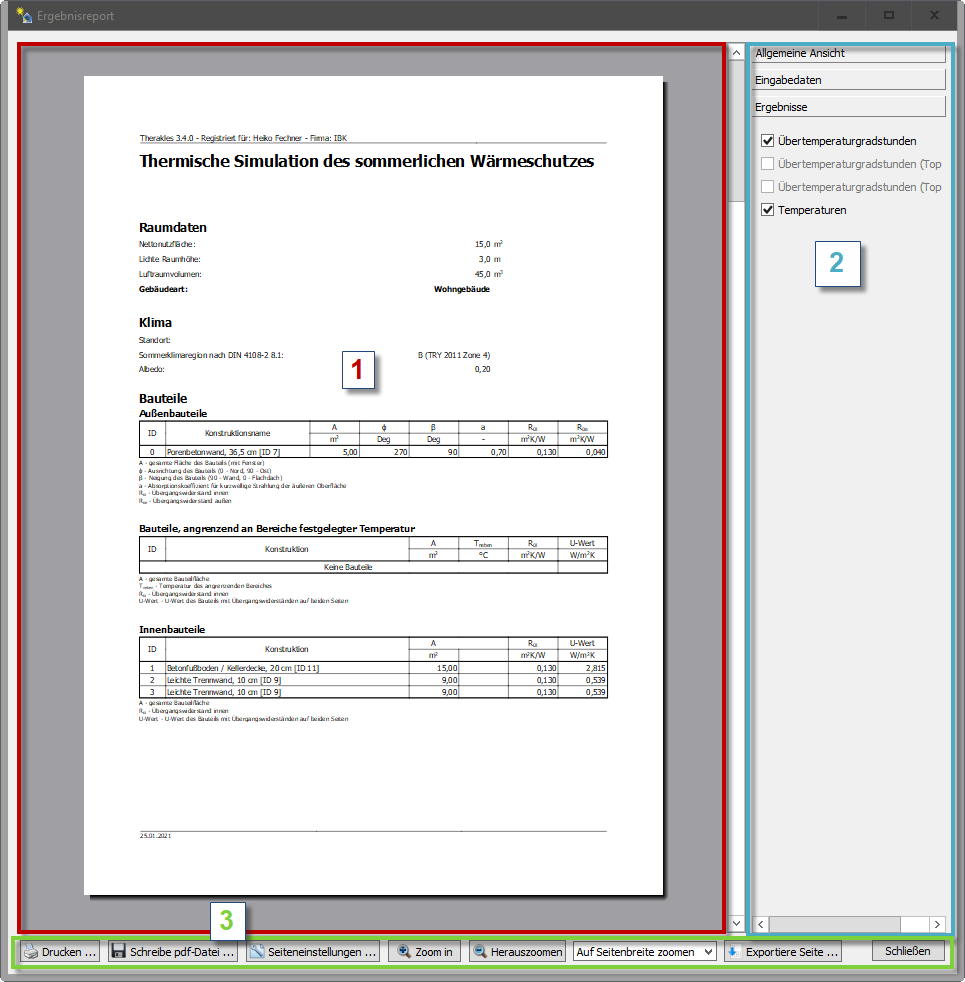Minimize the Ergebnisreport window
965x982 pixels.
tap(842, 15)
